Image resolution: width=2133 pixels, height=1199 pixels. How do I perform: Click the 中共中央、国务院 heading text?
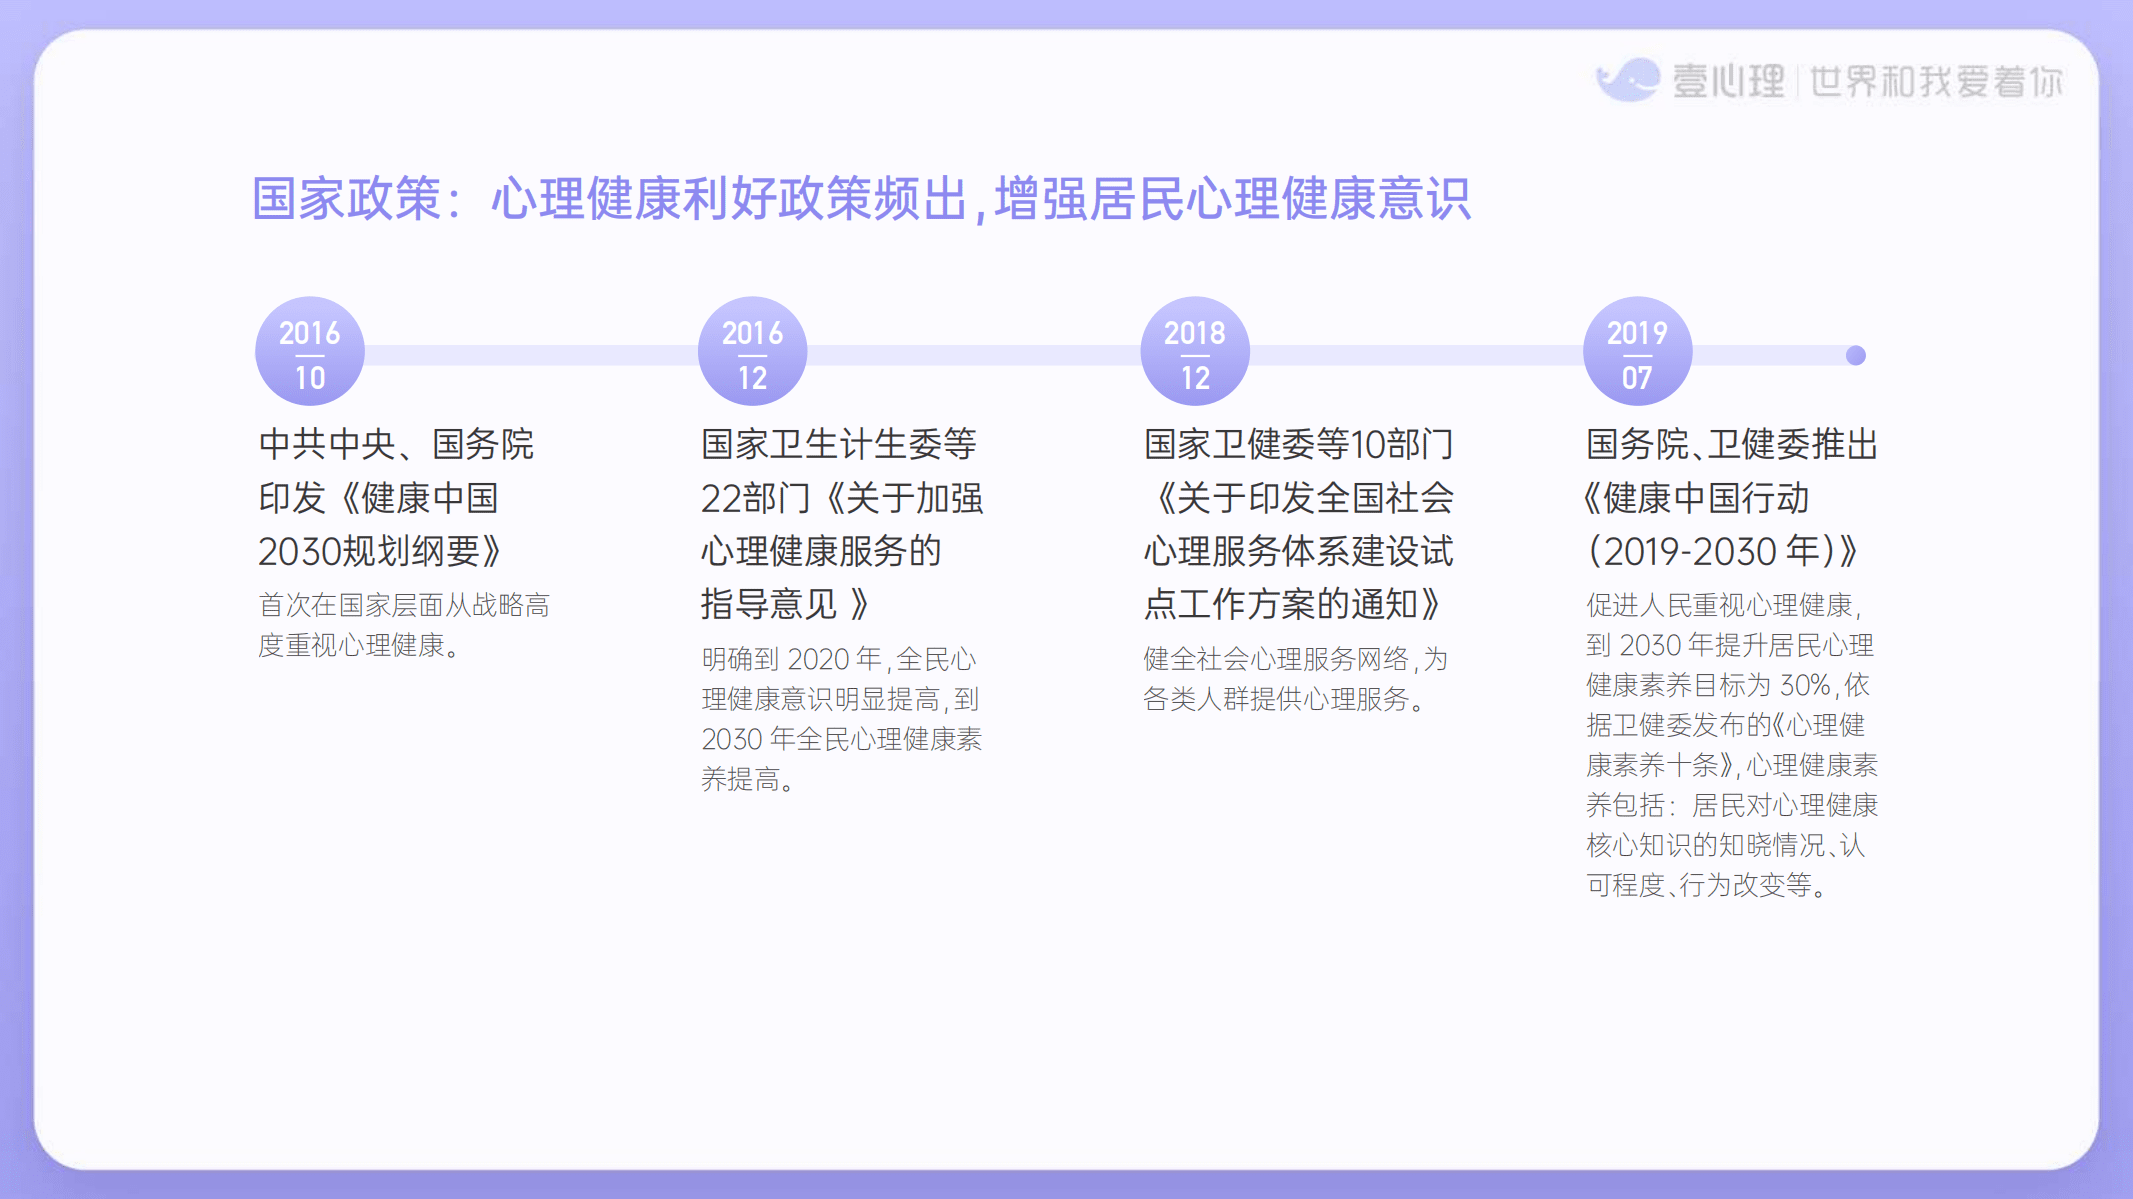pyautogui.click(x=397, y=444)
